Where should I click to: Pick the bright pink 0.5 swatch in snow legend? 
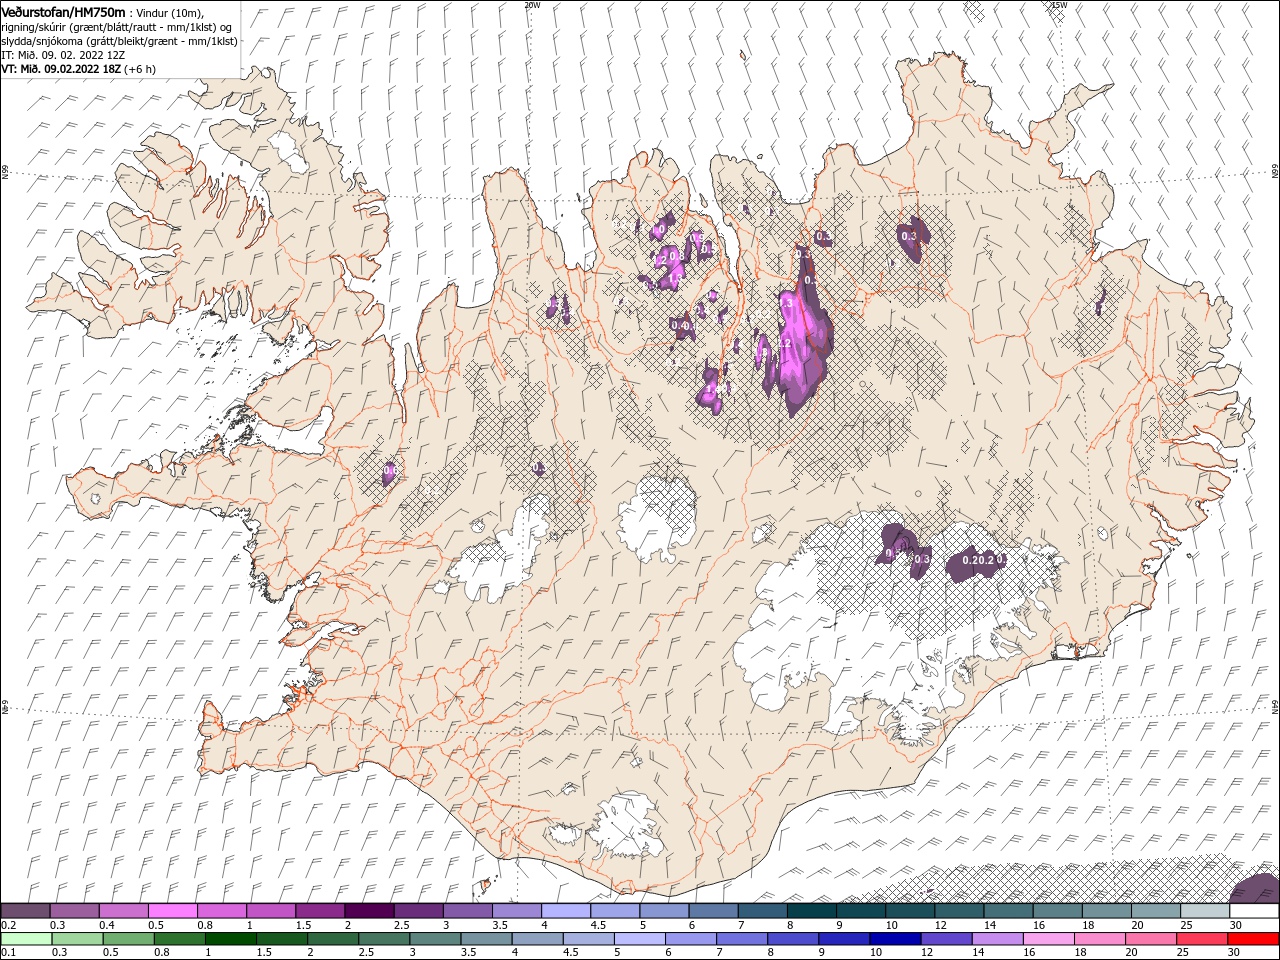click(x=172, y=911)
